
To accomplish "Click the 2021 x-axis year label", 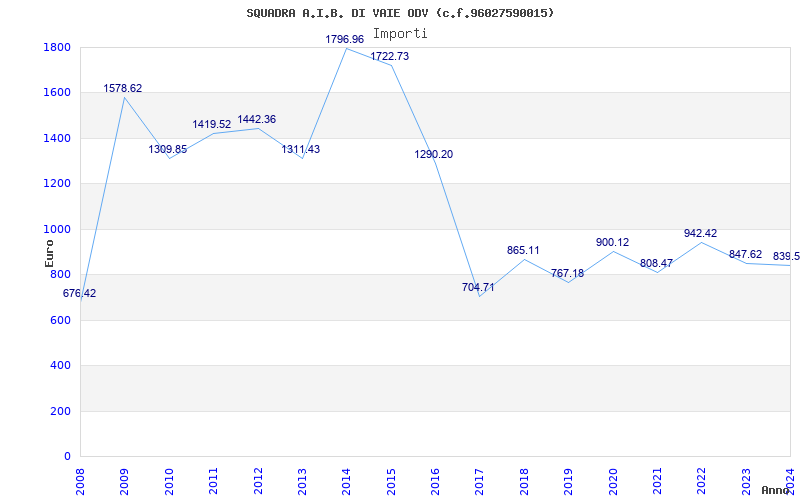I will [x=658, y=481].
